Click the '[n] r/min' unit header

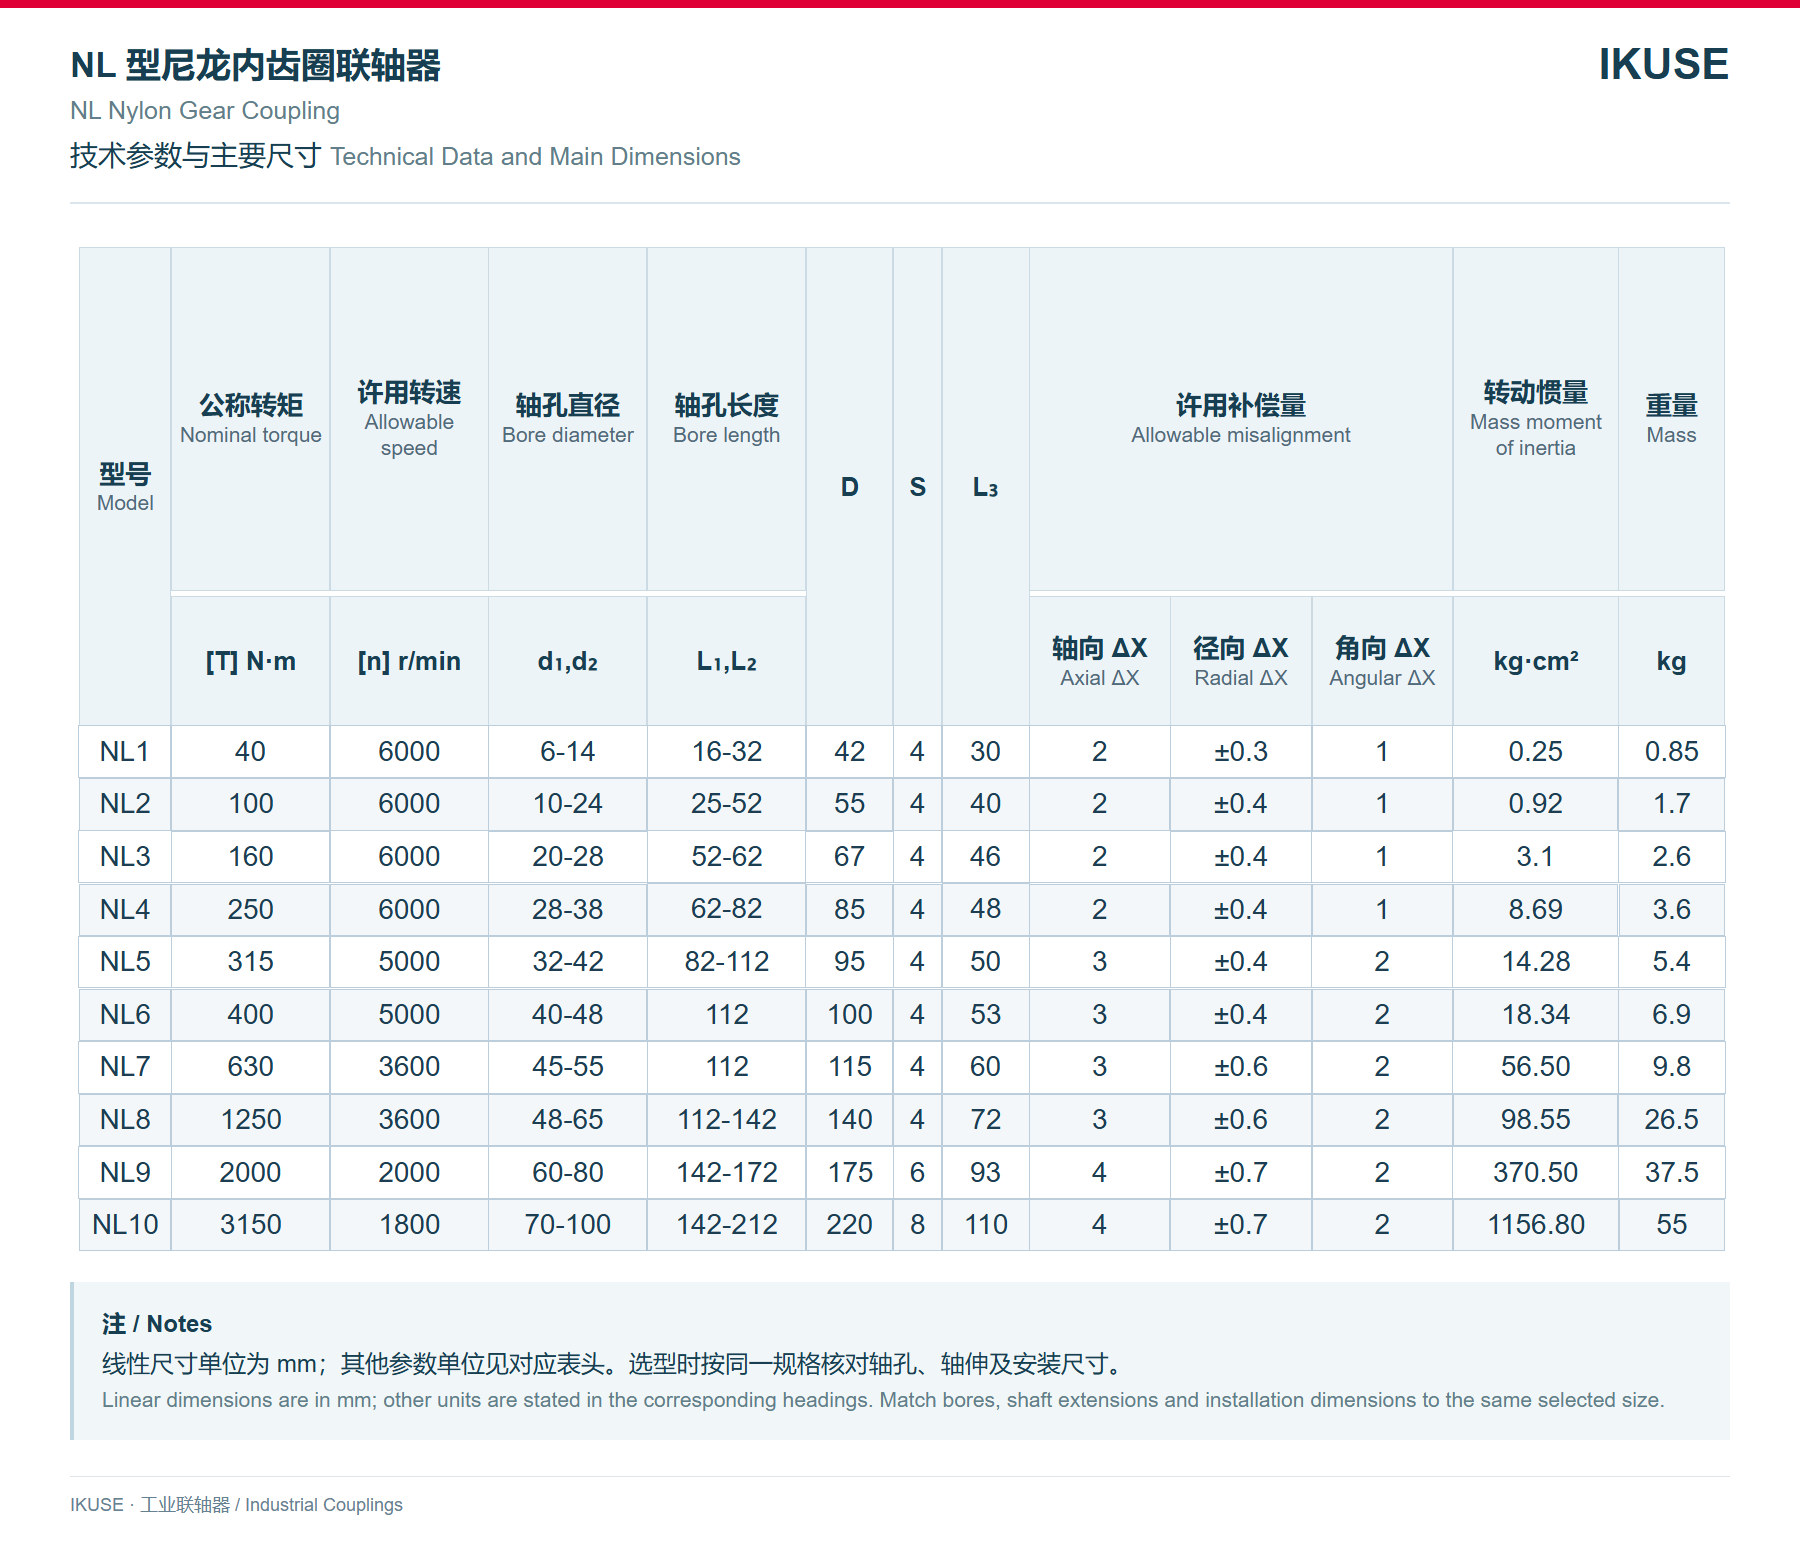(x=409, y=661)
